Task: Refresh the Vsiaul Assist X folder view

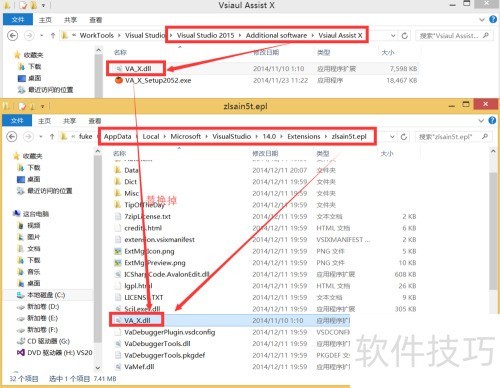Action: pyautogui.click(x=404, y=35)
